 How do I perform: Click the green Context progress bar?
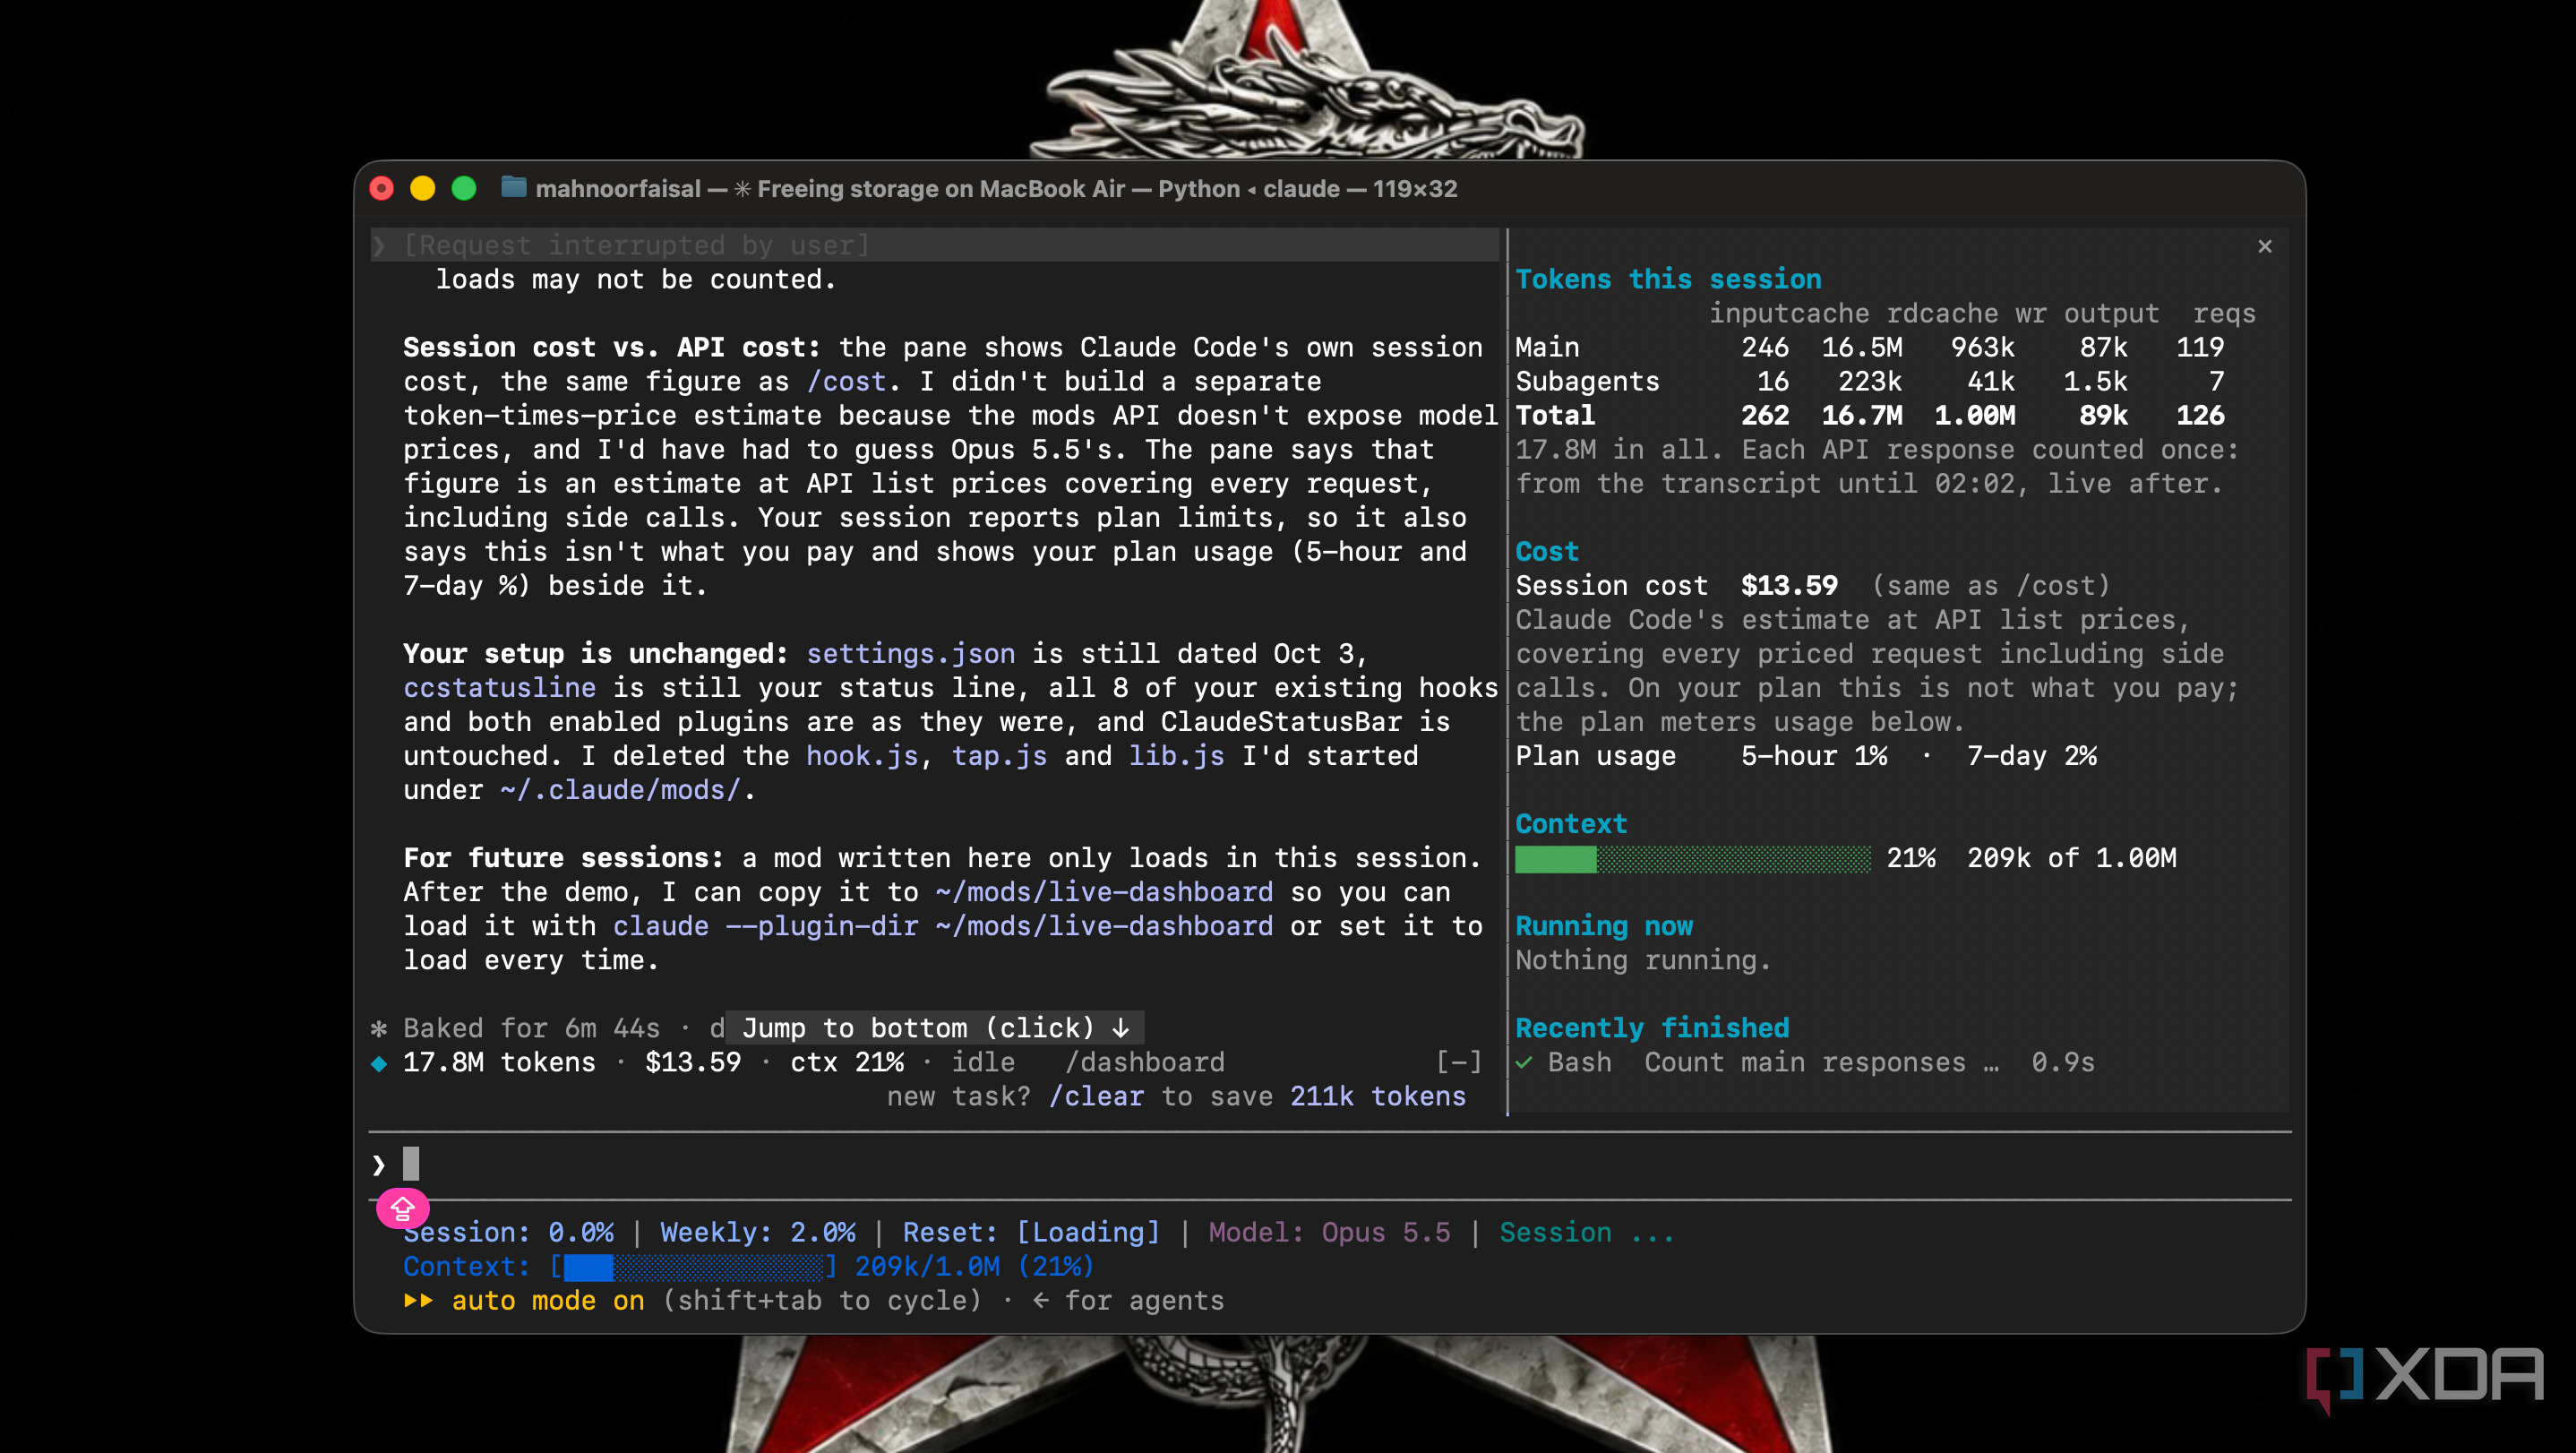point(1692,859)
